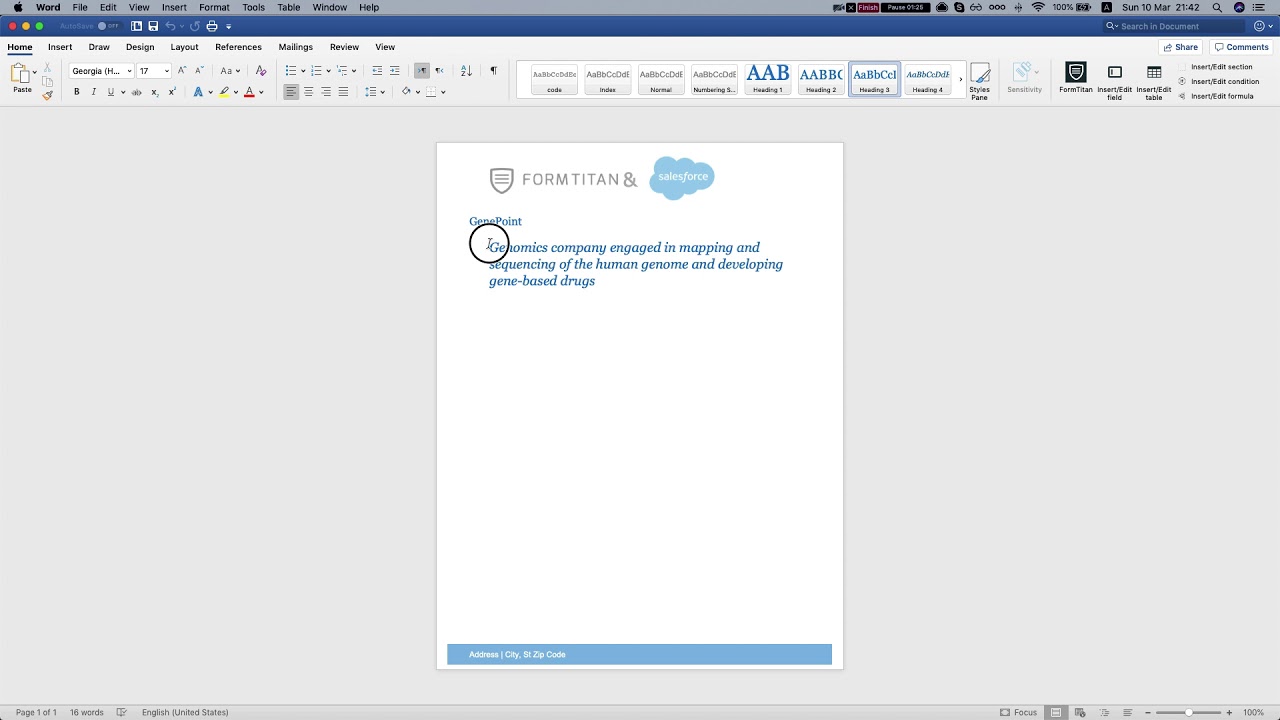
Task: Click the font color red A swatch
Action: 249,92
